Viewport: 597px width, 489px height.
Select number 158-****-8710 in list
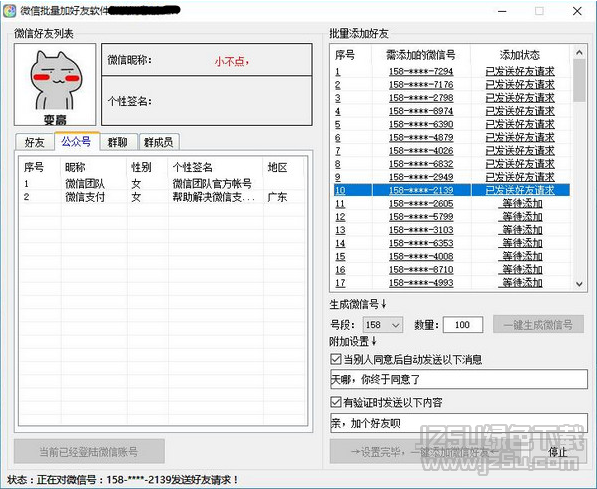click(421, 270)
